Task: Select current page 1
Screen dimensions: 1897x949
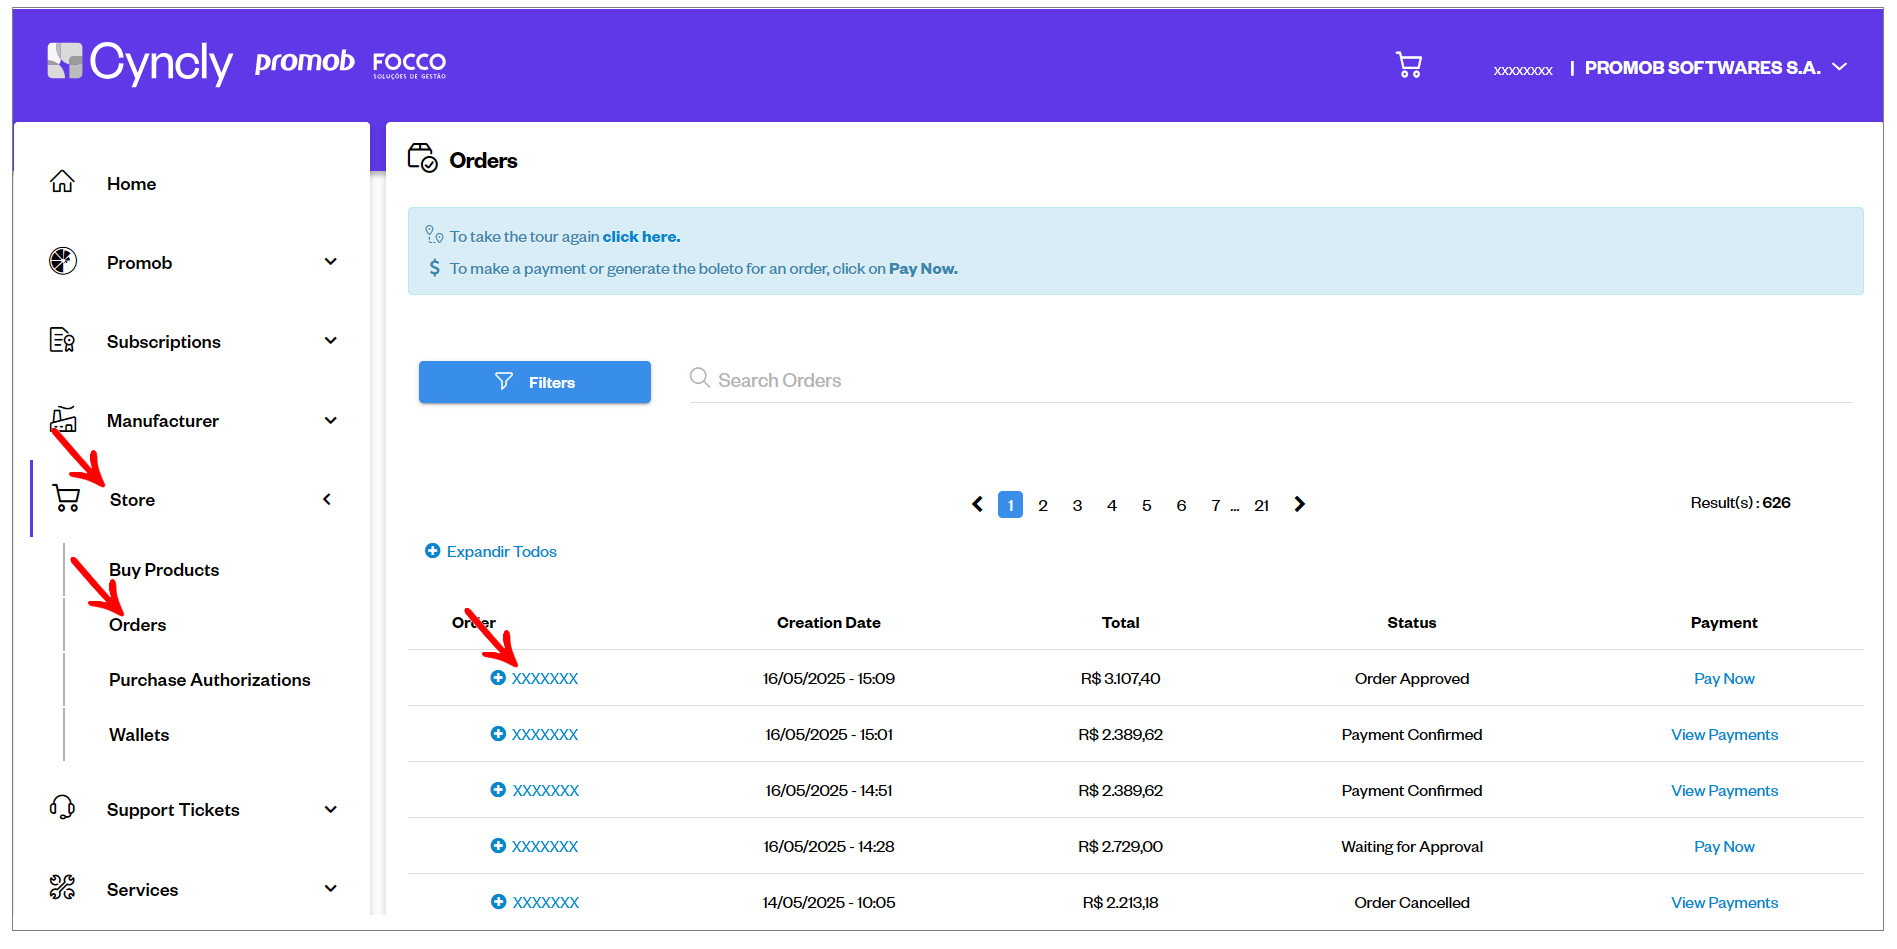Action: pyautogui.click(x=1010, y=505)
